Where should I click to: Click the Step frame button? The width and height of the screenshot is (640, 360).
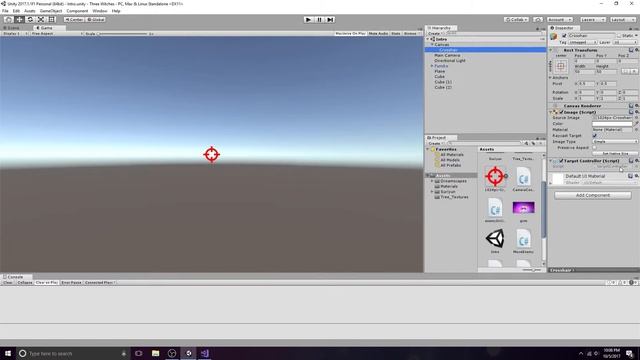pyautogui.click(x=330, y=20)
